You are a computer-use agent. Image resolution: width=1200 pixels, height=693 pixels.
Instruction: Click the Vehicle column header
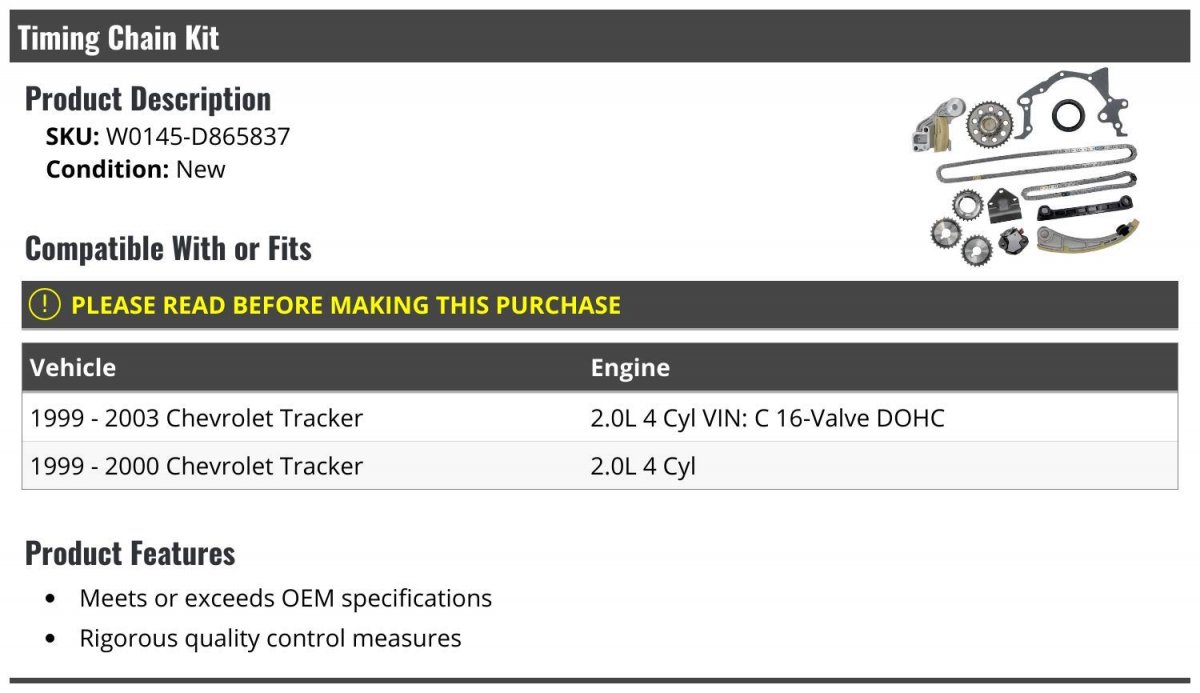click(x=73, y=367)
